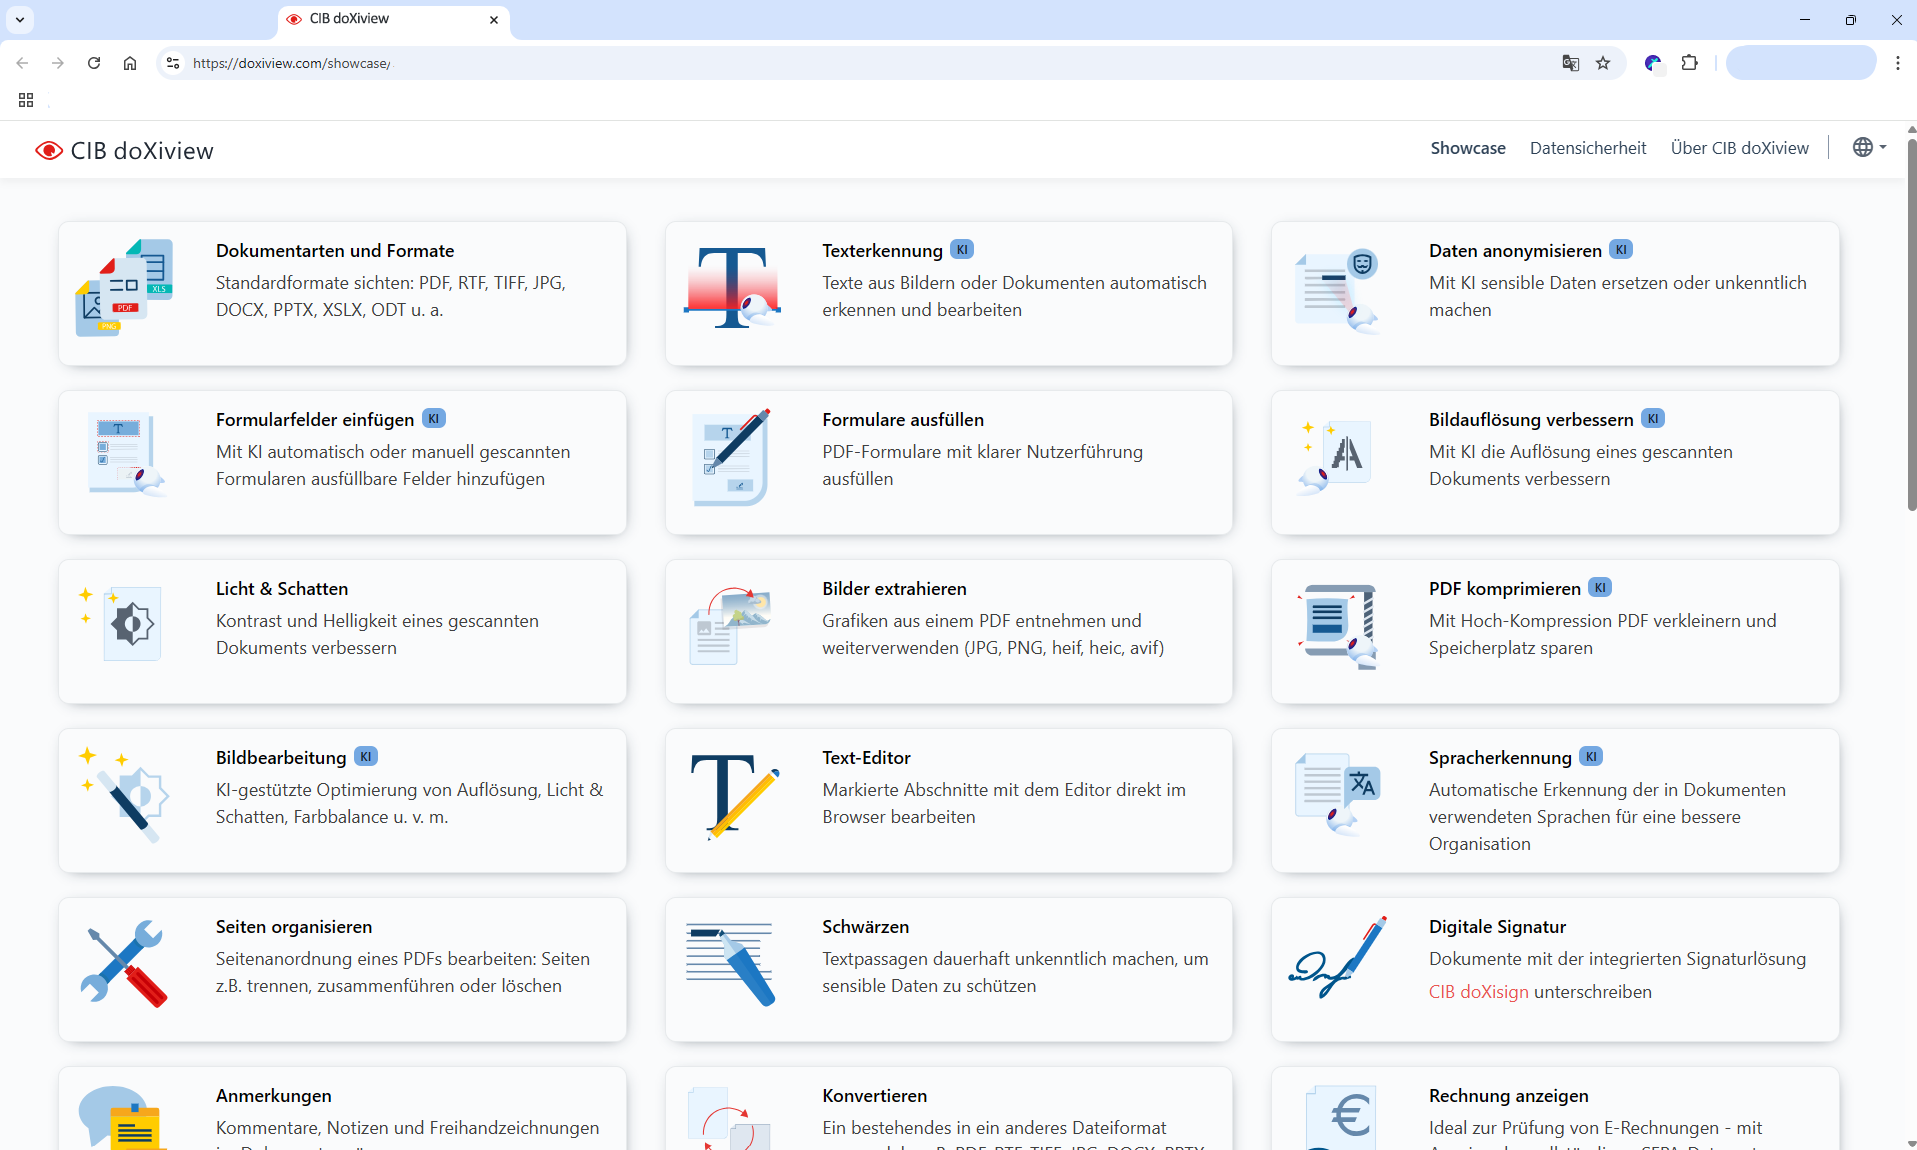1917x1150 pixels.
Task: Open the Formulare ausfüllen heading
Action: coord(902,420)
